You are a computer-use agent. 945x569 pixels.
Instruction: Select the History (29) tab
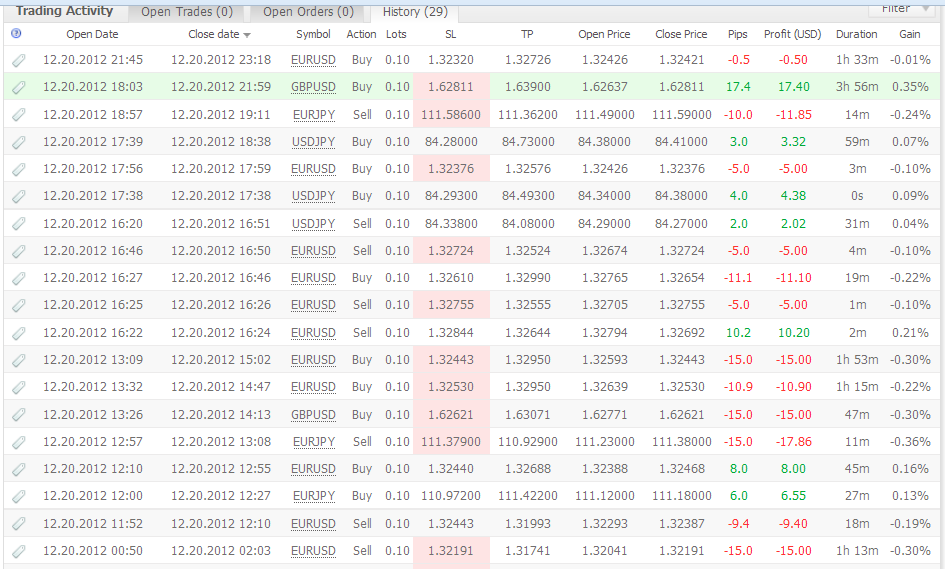tap(415, 12)
